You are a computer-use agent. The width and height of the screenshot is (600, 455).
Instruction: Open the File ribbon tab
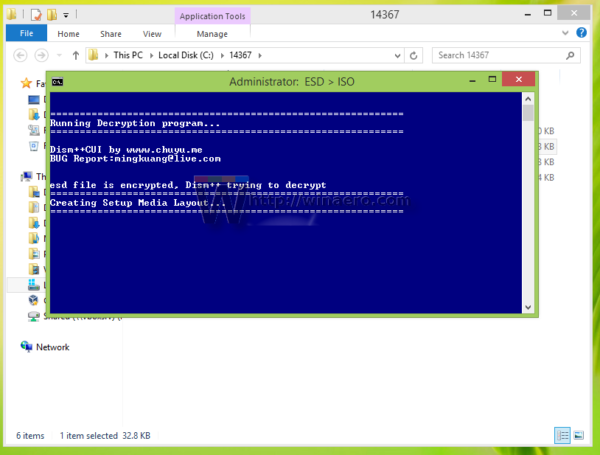pyautogui.click(x=26, y=33)
